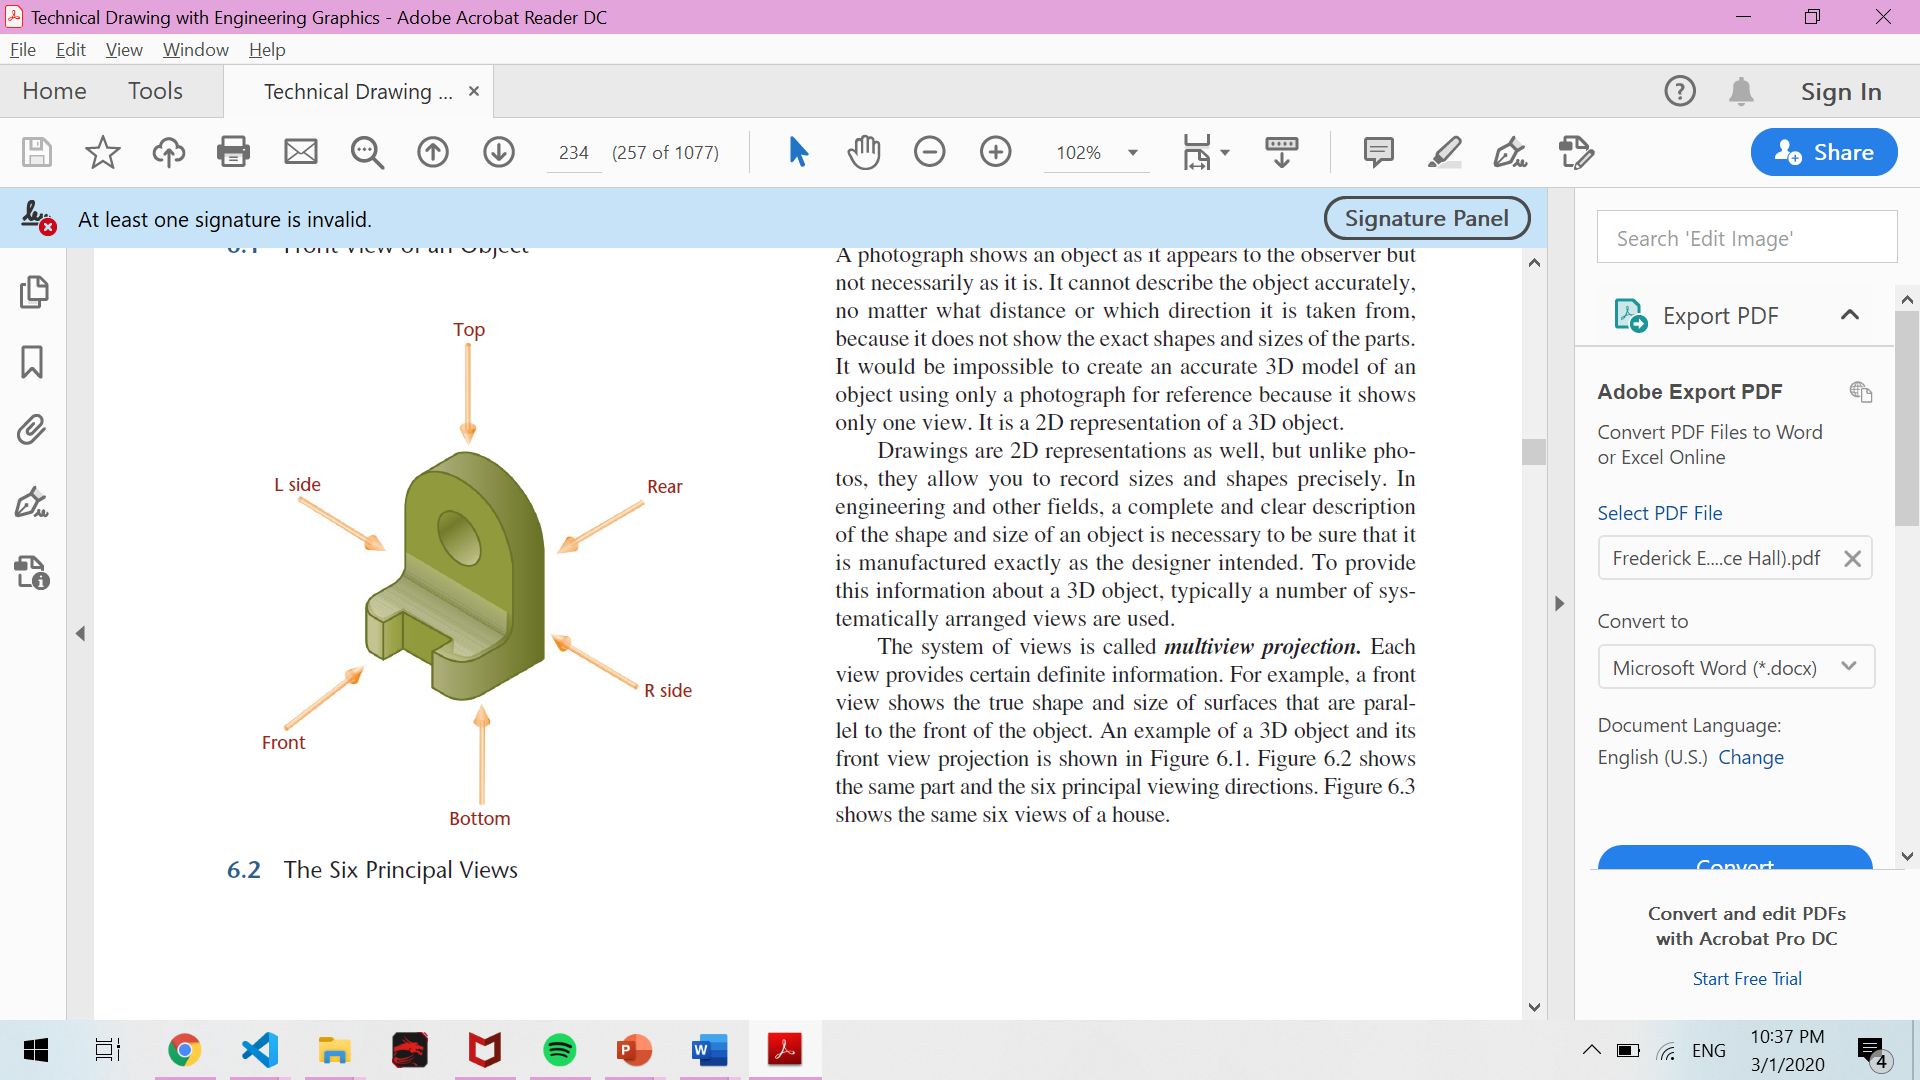Activate the Selection arrow tool
1920x1080 pixels.
click(797, 152)
